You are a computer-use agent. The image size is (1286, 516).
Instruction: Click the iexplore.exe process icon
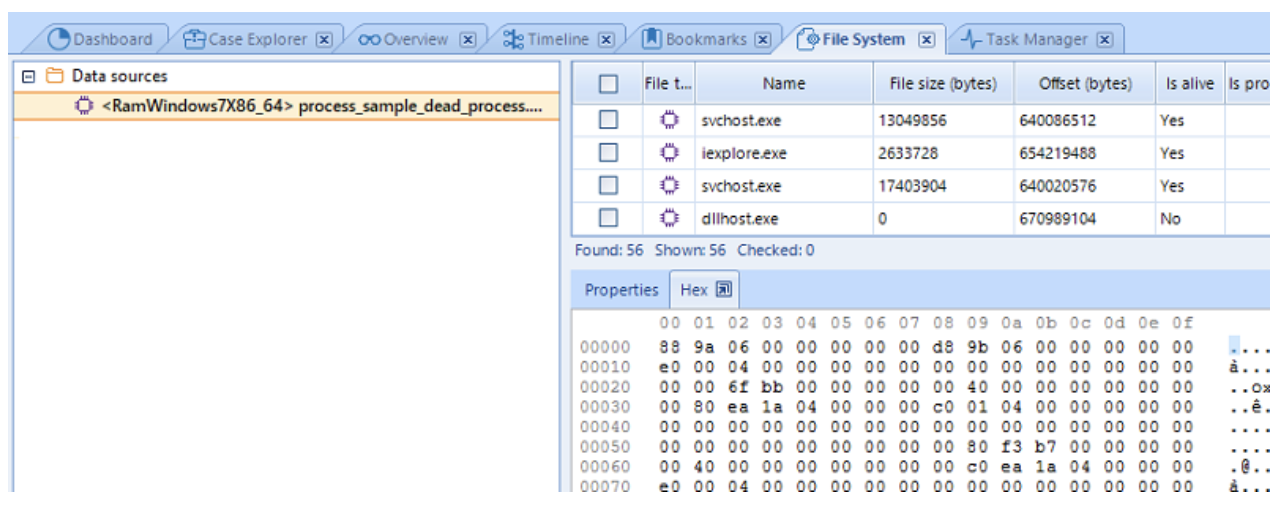pyautogui.click(x=668, y=153)
